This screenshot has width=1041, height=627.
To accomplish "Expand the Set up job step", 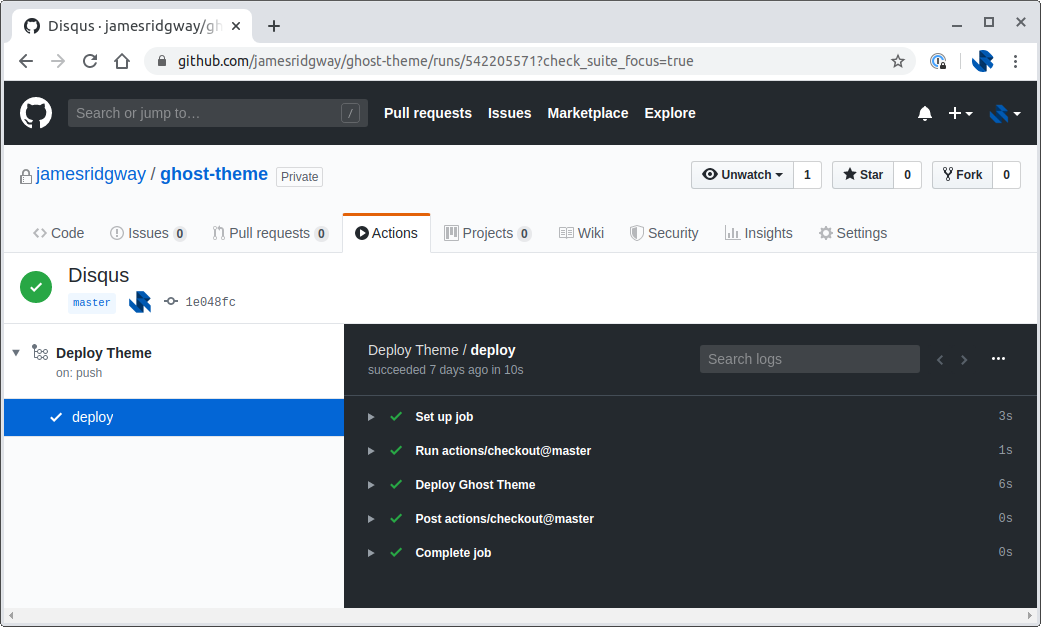I will tap(371, 417).
